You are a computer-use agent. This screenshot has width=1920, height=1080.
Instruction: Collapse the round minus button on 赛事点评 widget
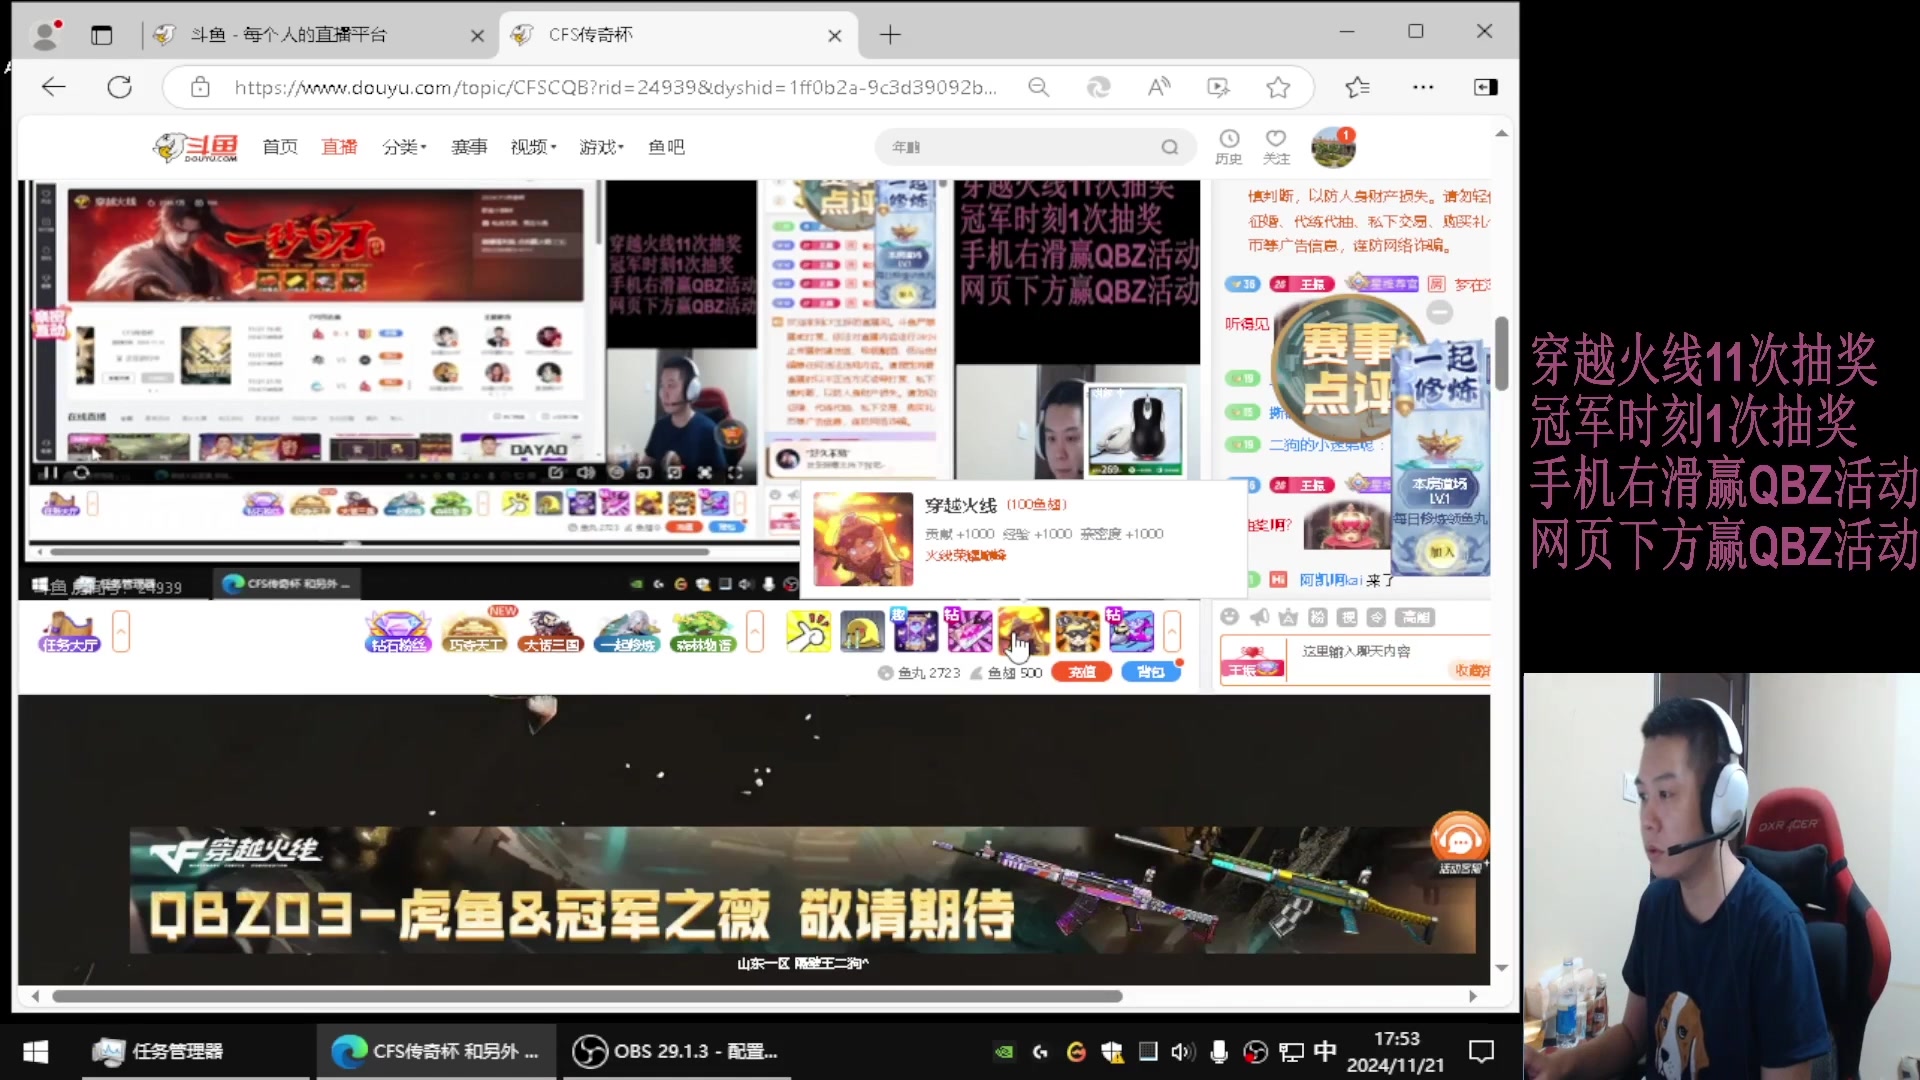(1439, 312)
